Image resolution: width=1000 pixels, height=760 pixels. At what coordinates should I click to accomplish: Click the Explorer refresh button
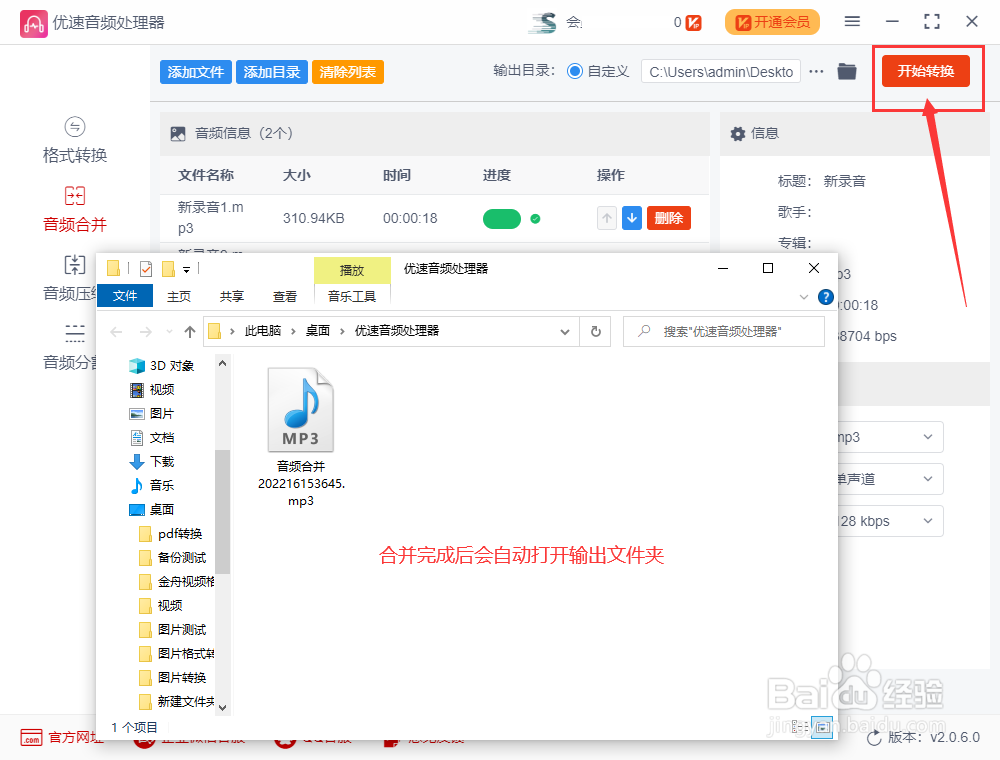tap(596, 332)
